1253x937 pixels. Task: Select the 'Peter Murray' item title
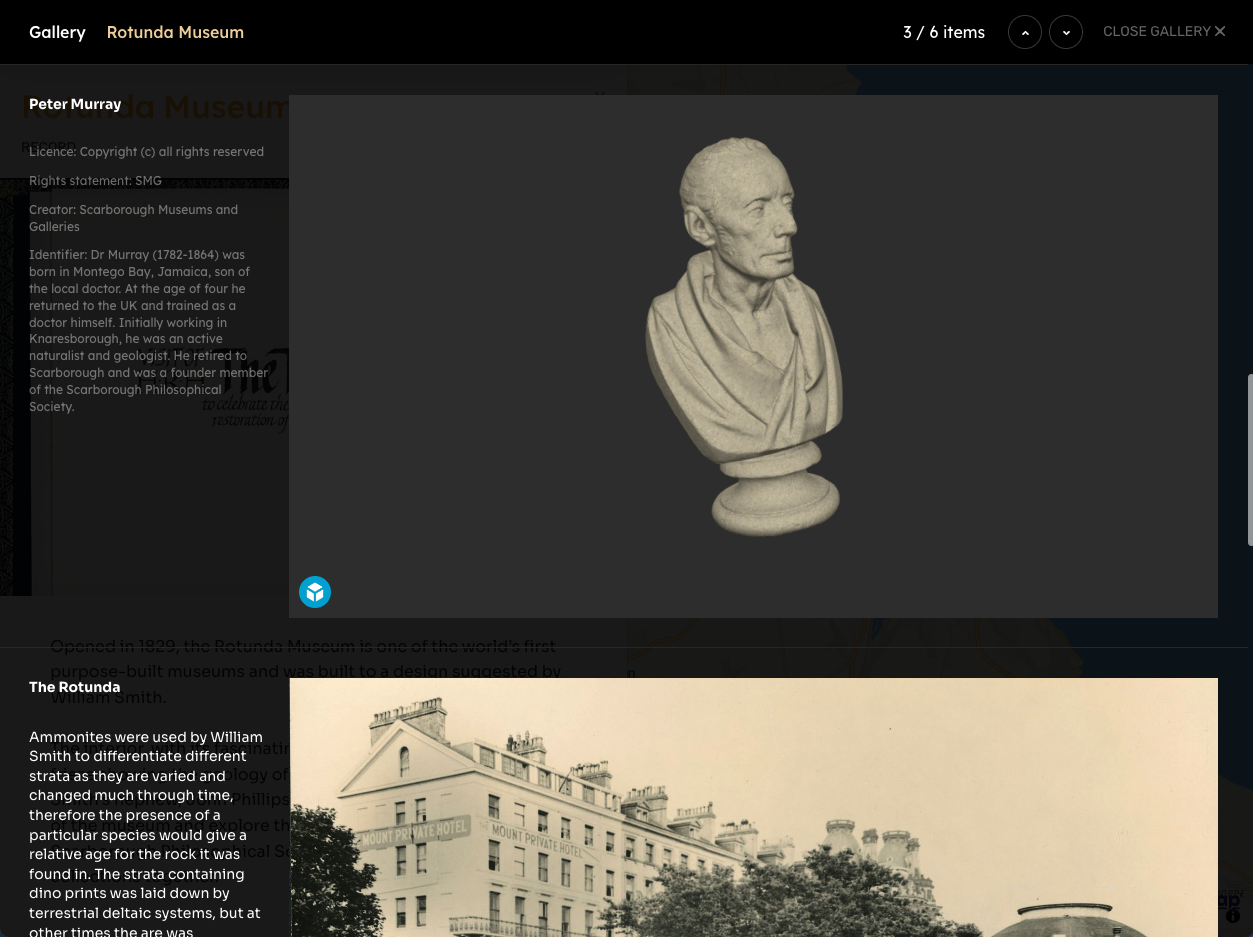75,104
